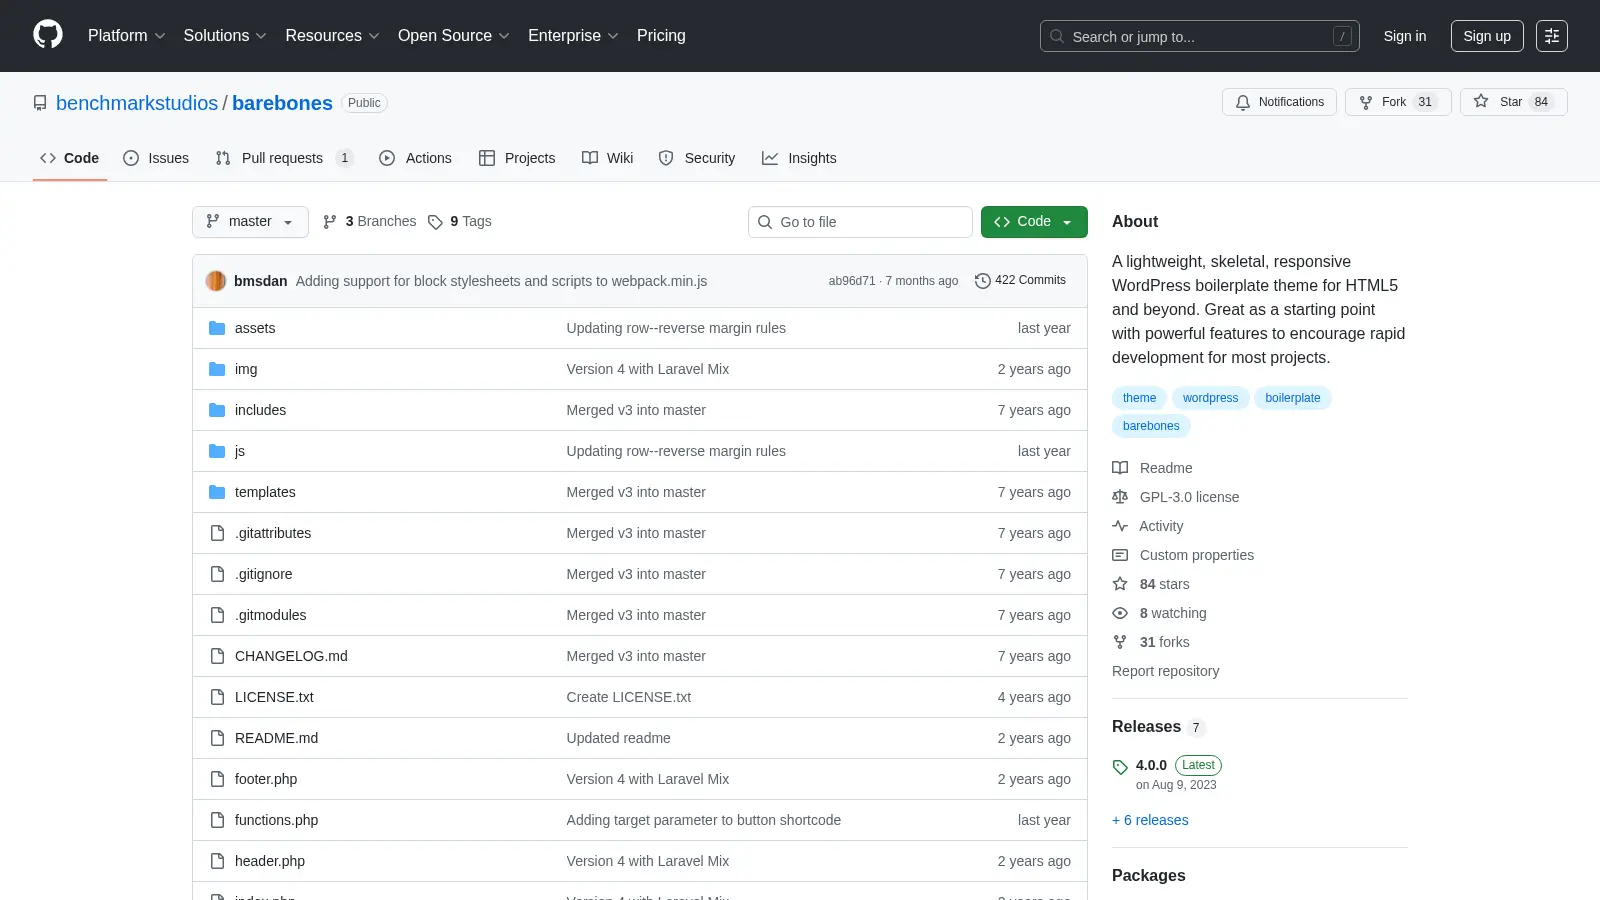This screenshot has width=1600, height=900.
Task: Open the command palette icon button
Action: click(x=1552, y=36)
